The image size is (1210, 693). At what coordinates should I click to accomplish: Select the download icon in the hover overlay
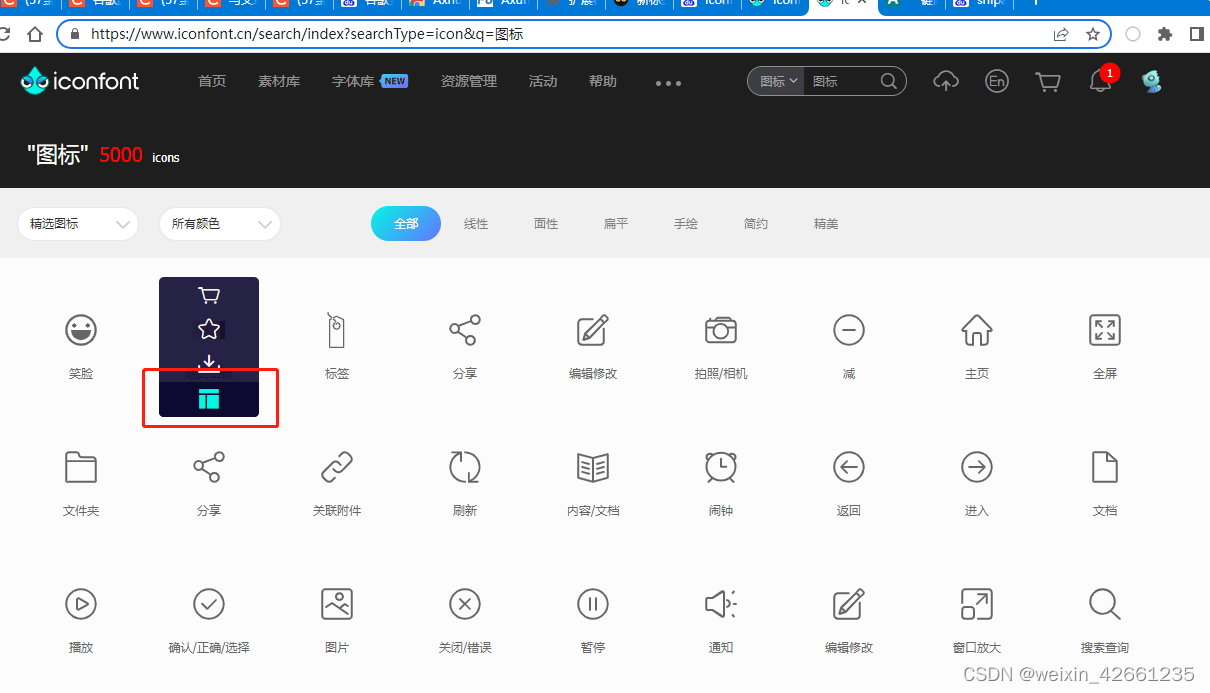(x=208, y=363)
